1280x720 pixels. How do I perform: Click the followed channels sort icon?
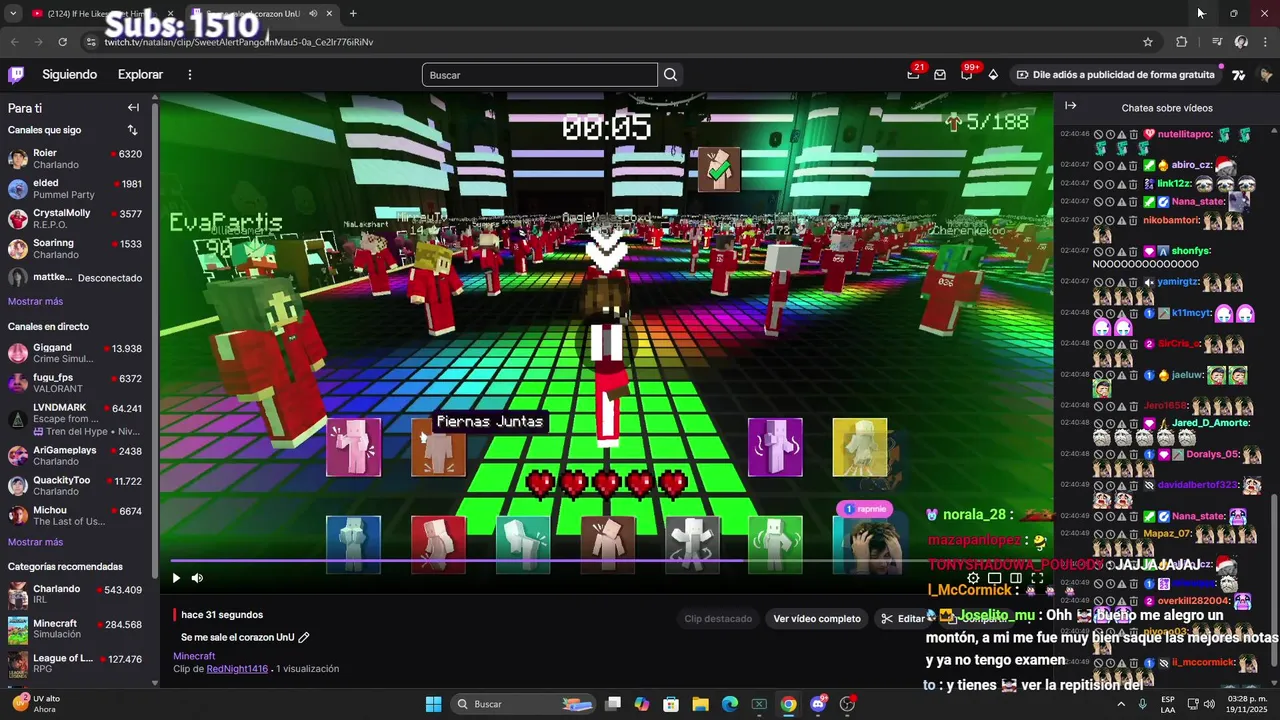tap(132, 130)
